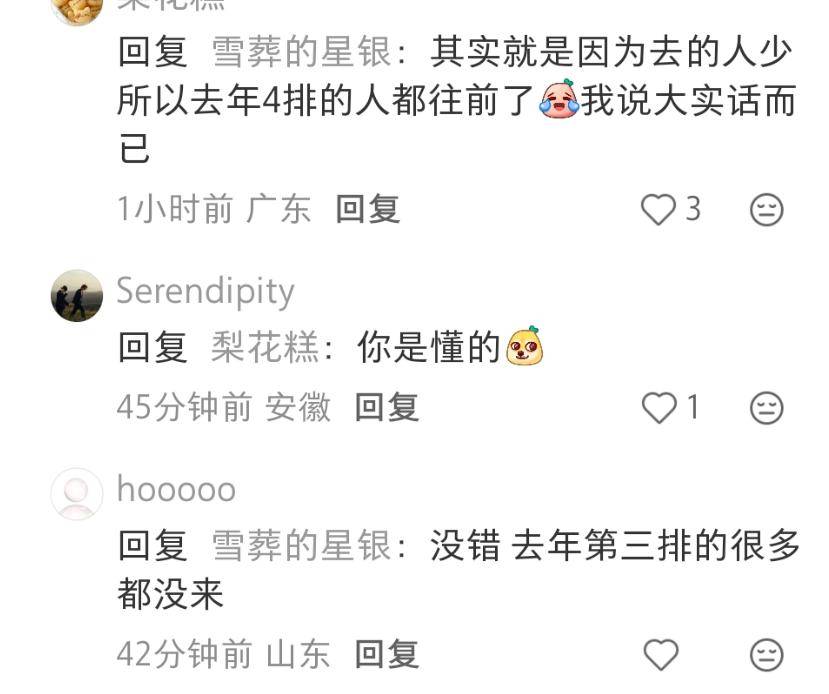The image size is (829, 694).
Task: Open 梨花糕 mention in Serendipity's reply
Action: (x=265, y=347)
